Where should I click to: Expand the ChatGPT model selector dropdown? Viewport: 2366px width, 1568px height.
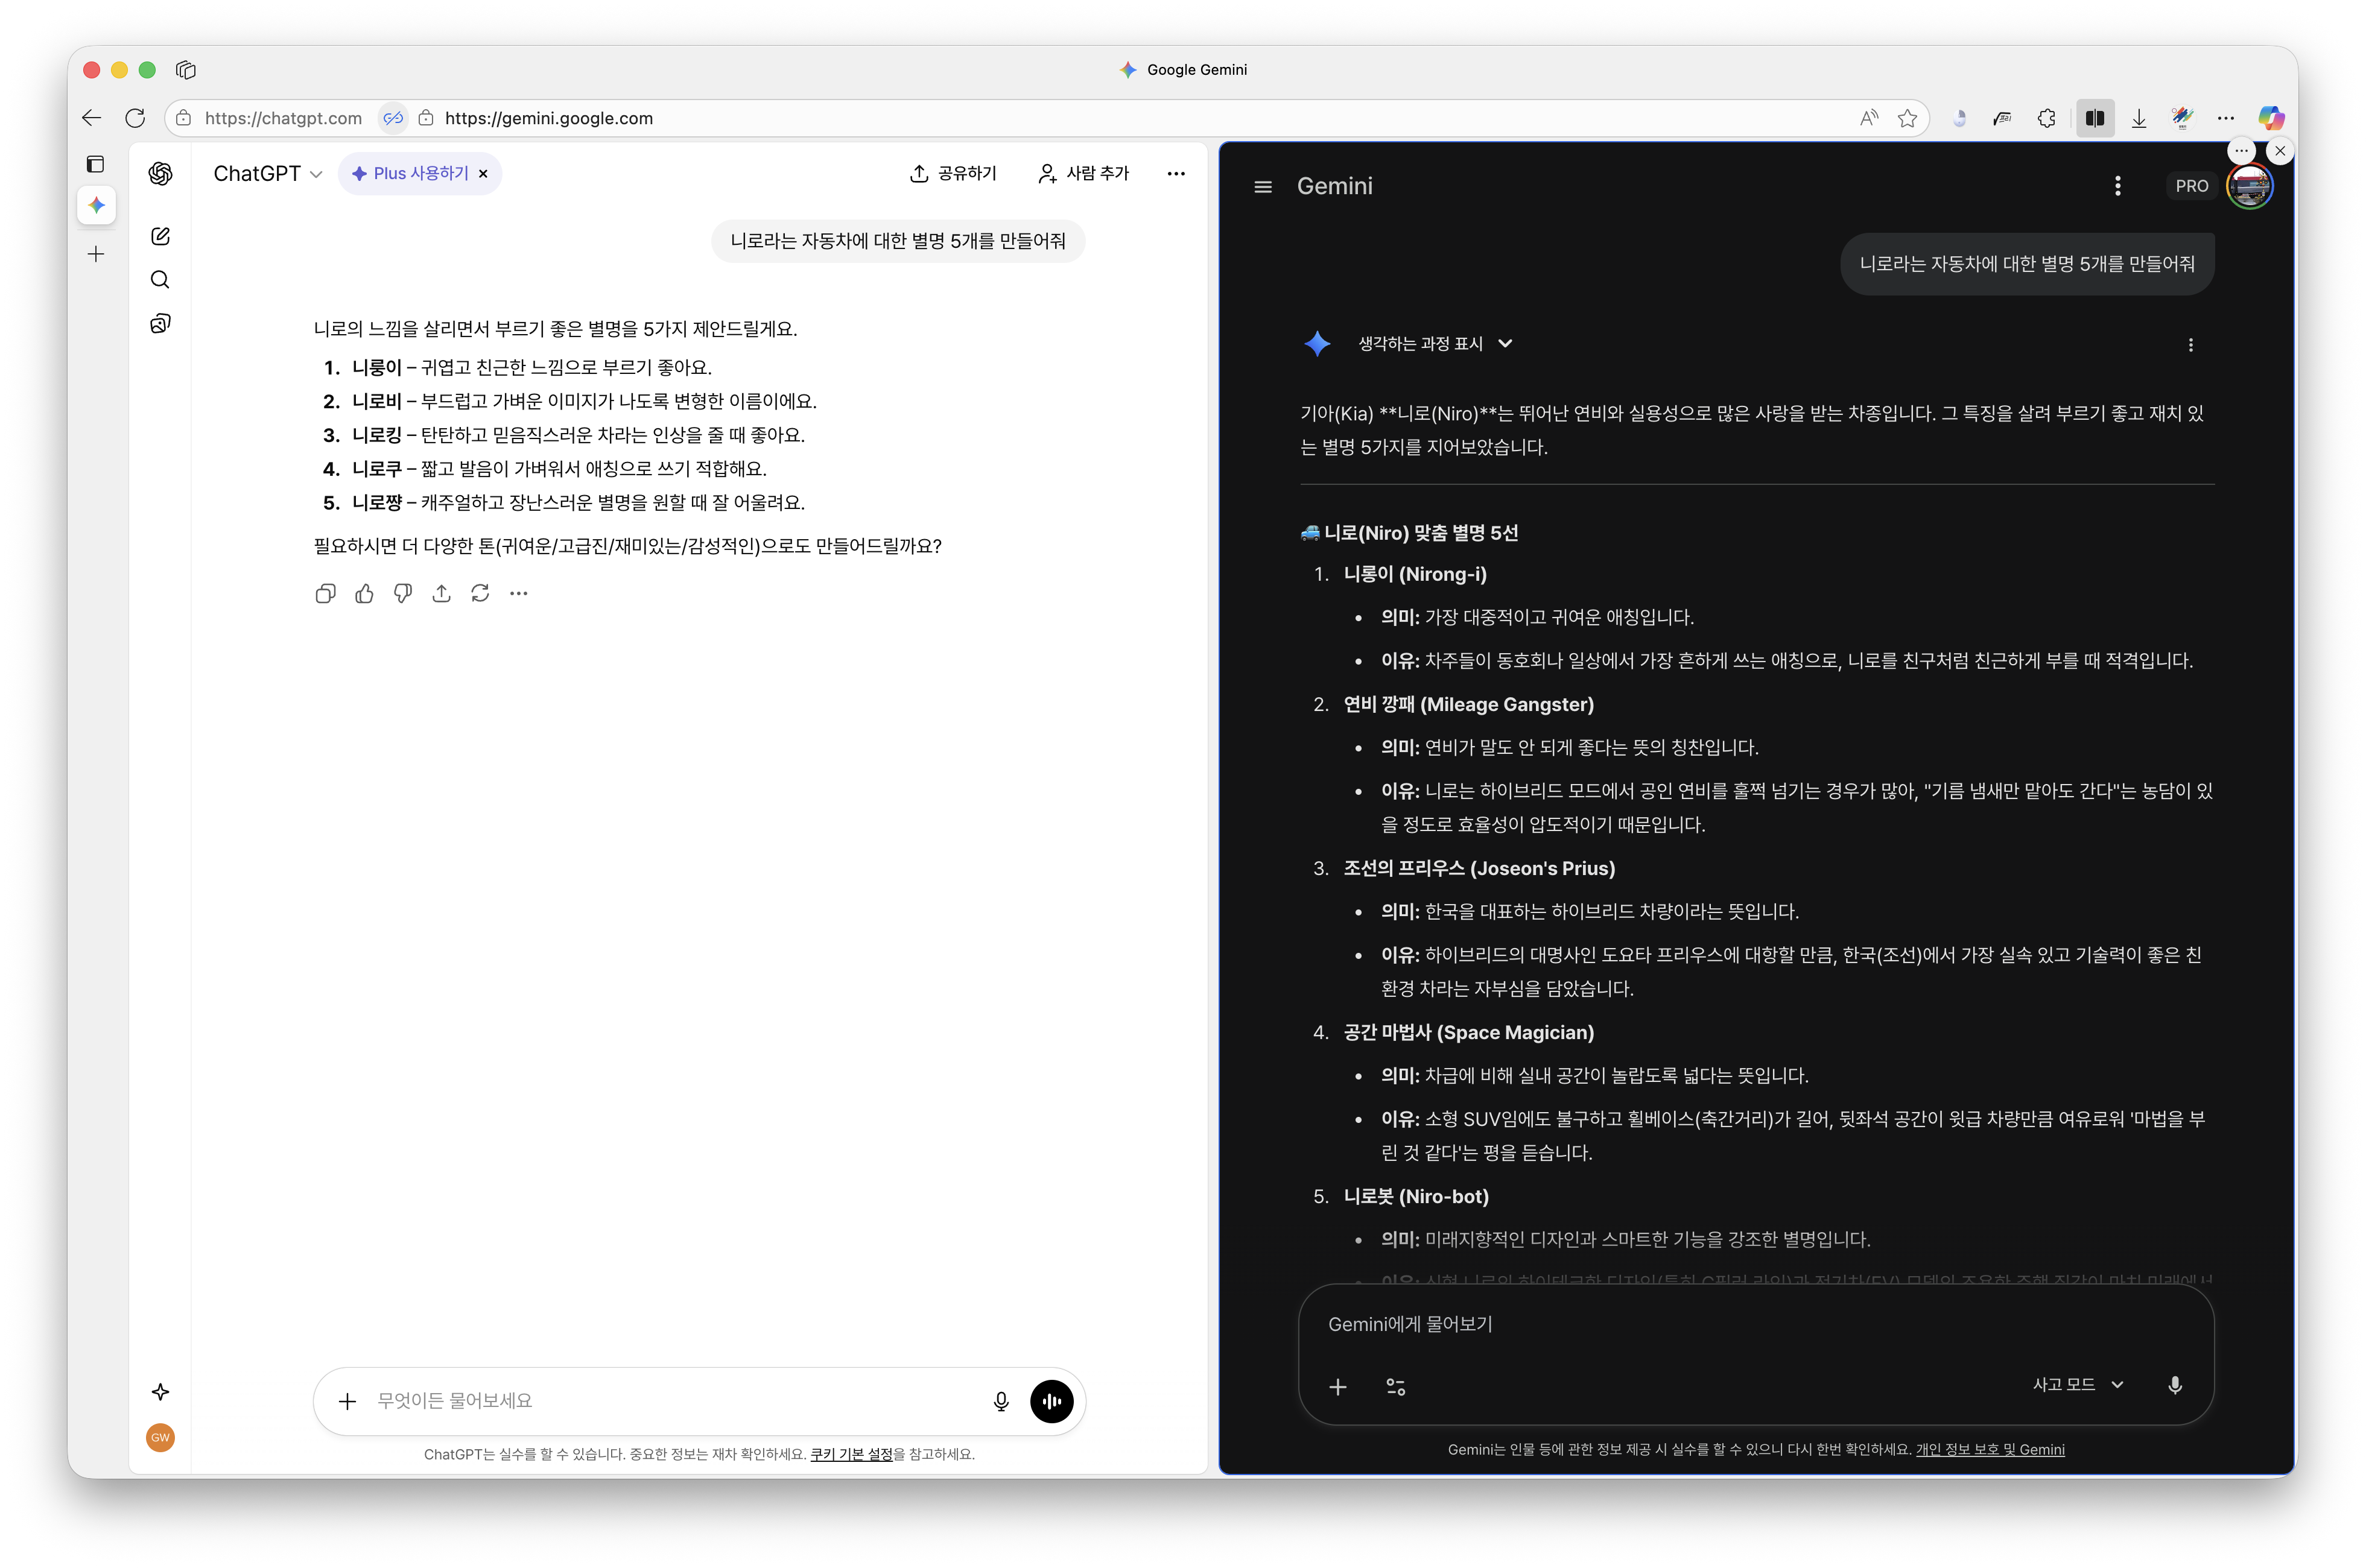[268, 174]
